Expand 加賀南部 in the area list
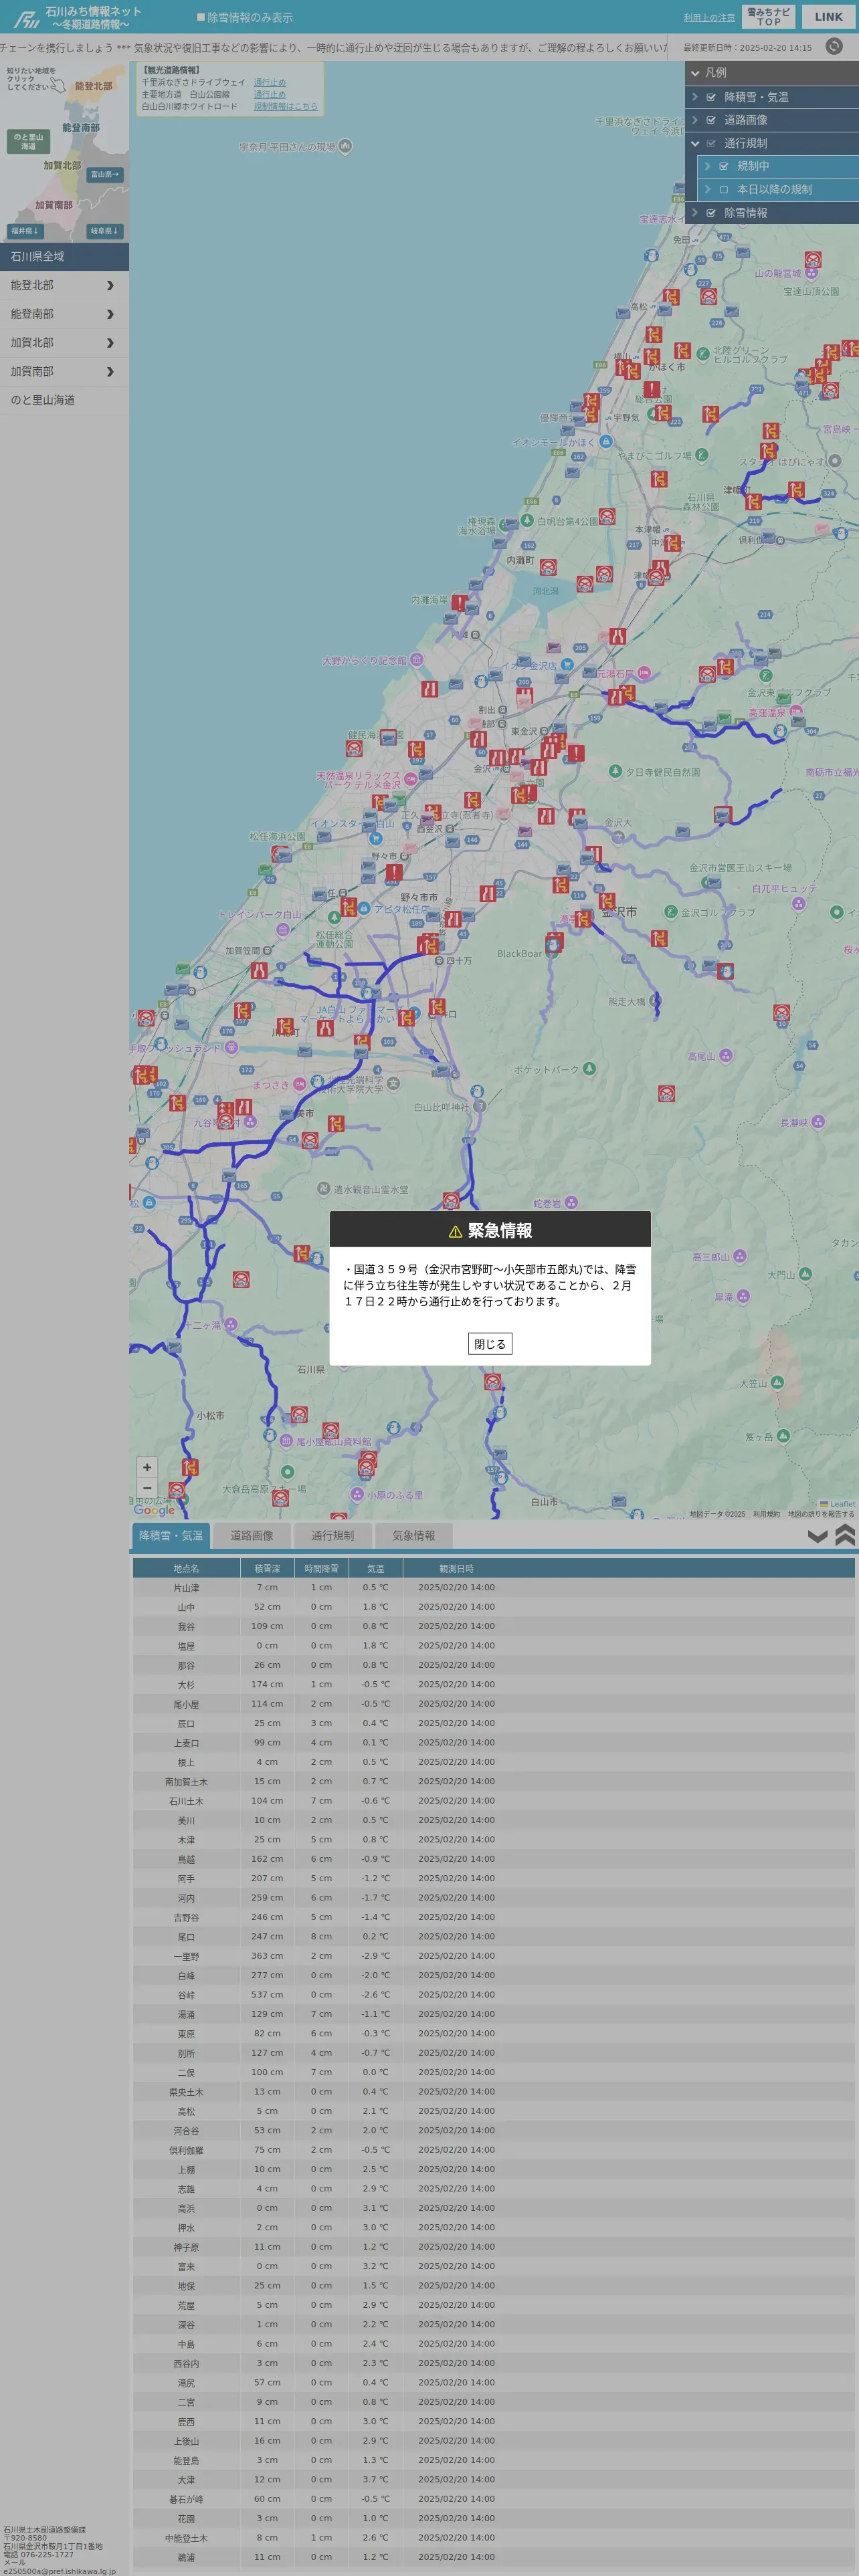The width and height of the screenshot is (859, 2576). (x=64, y=371)
